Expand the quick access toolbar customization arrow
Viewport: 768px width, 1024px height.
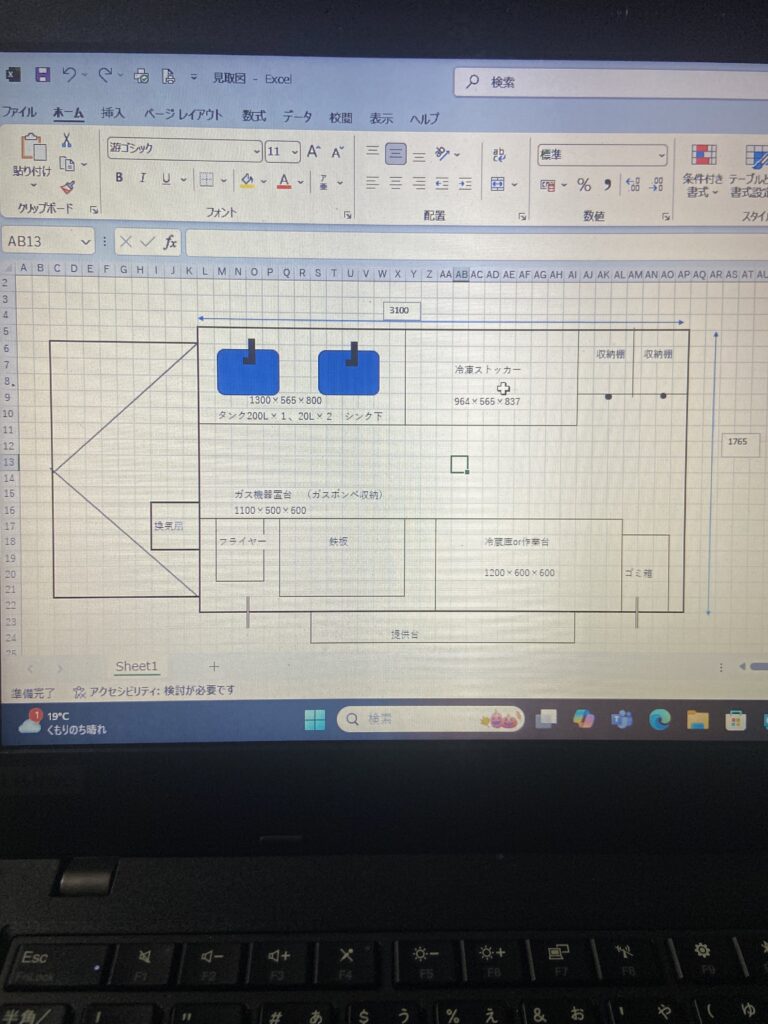193,77
